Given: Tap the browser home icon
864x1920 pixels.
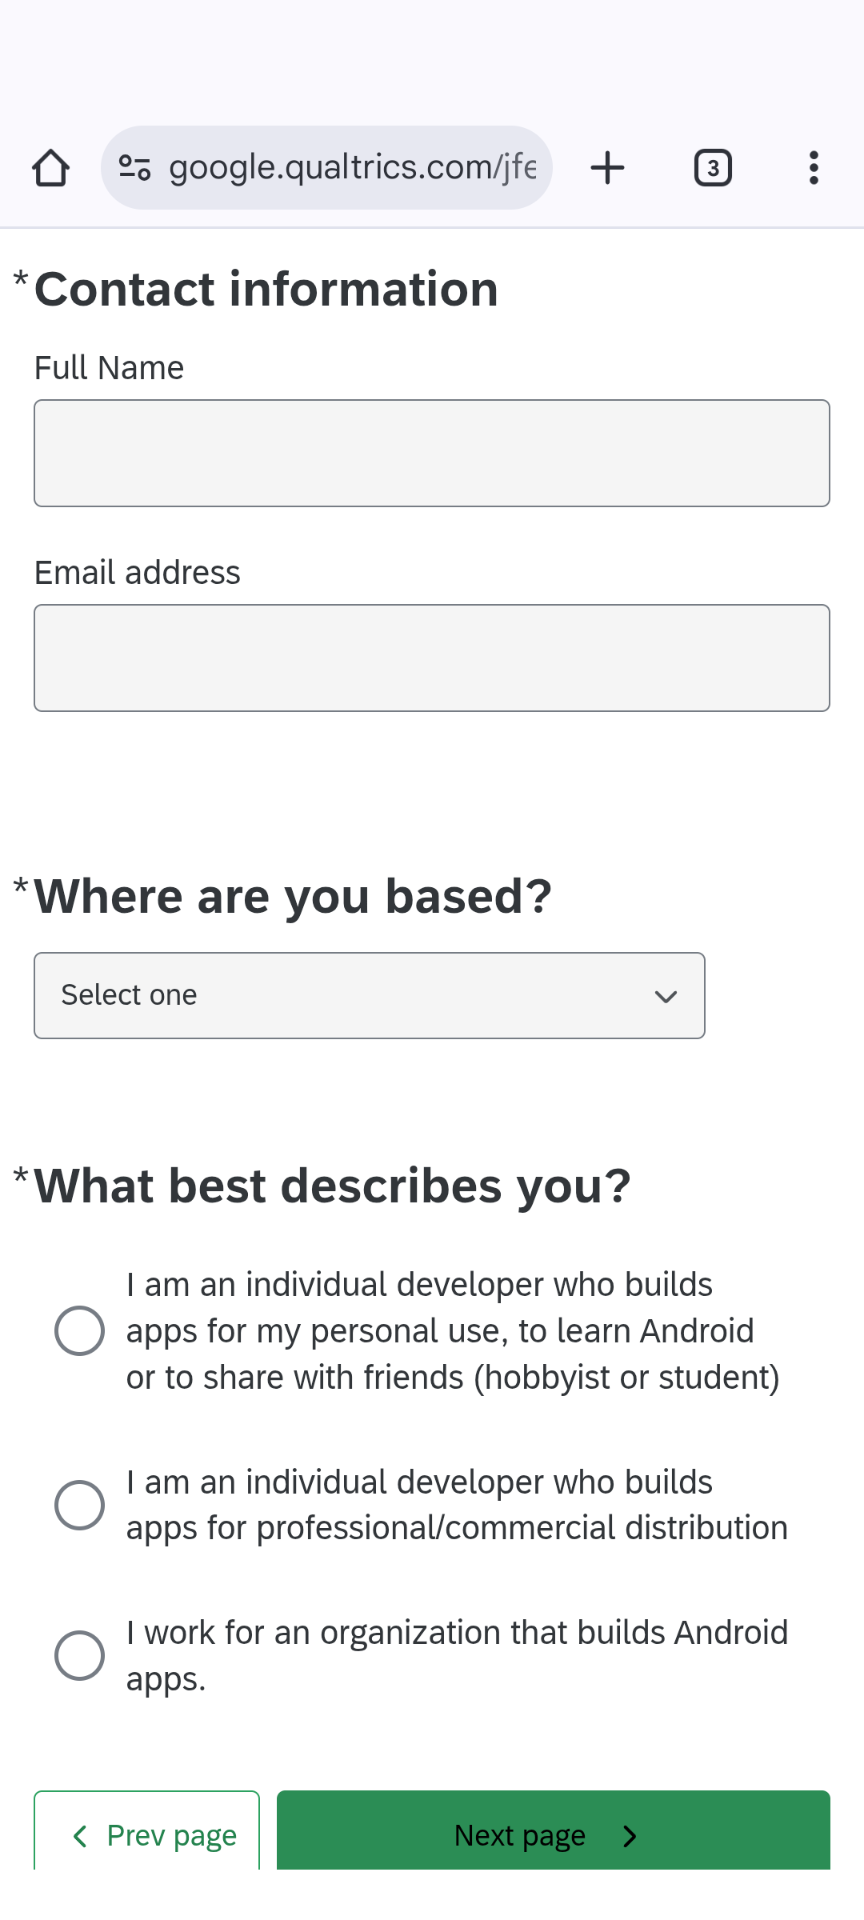Looking at the screenshot, I should [x=51, y=168].
